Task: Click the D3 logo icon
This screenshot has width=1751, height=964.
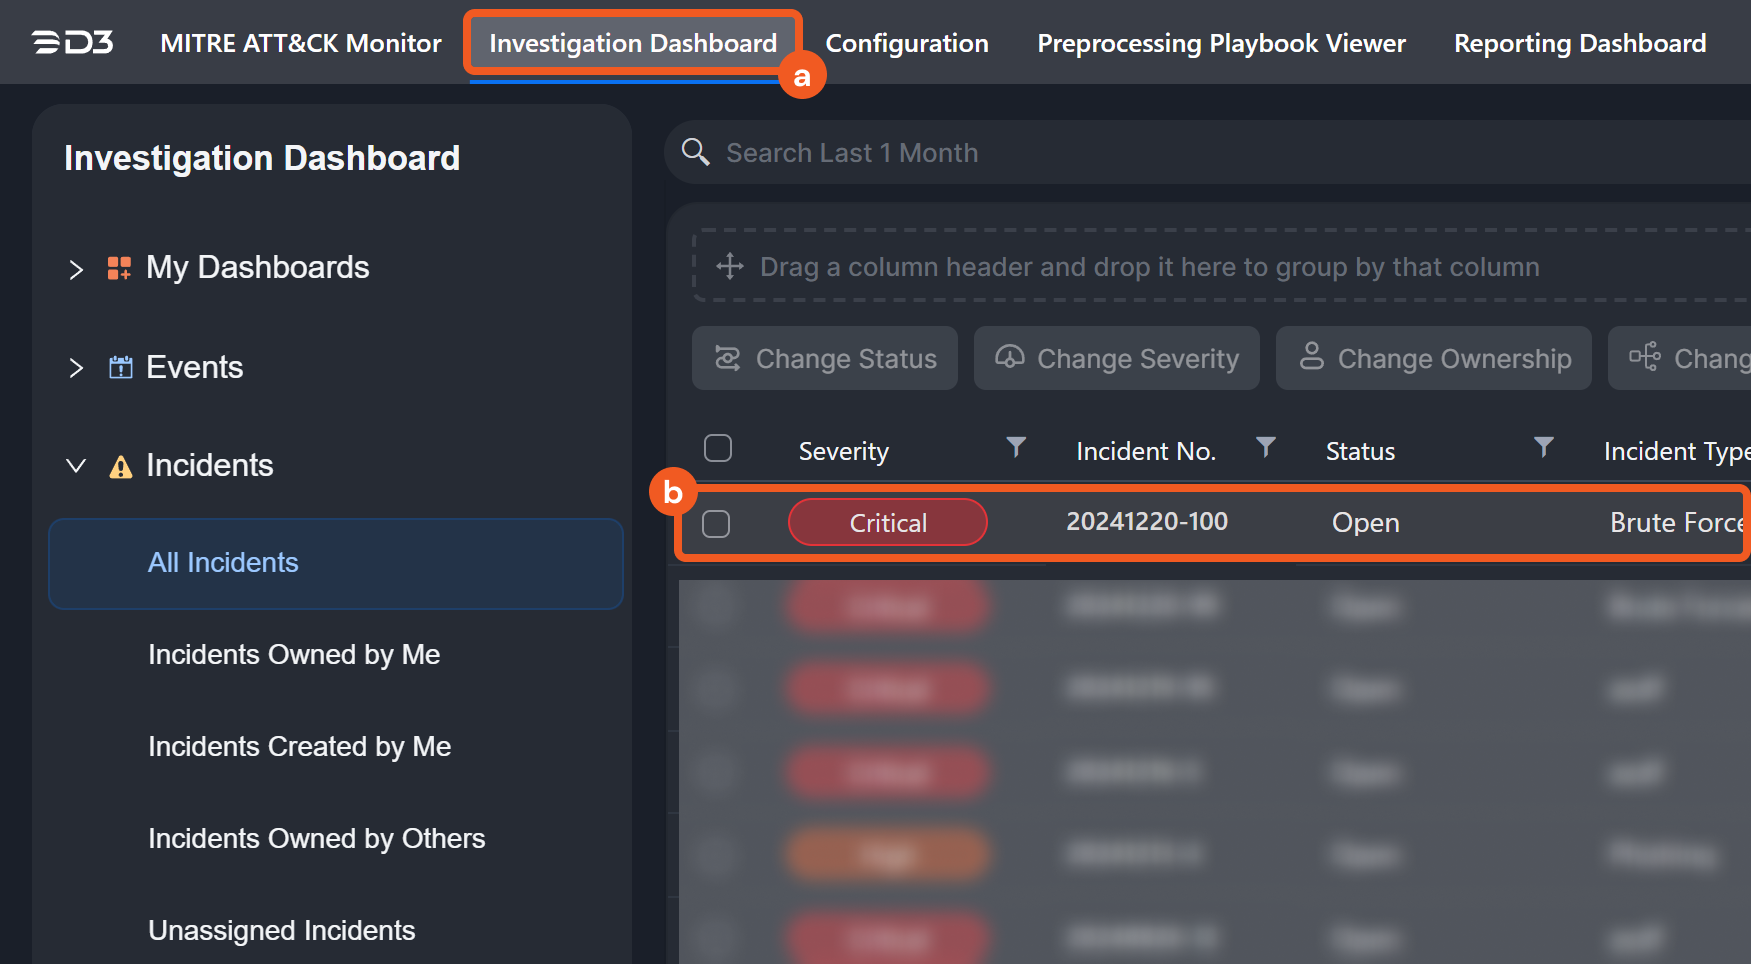Action: coord(72,43)
